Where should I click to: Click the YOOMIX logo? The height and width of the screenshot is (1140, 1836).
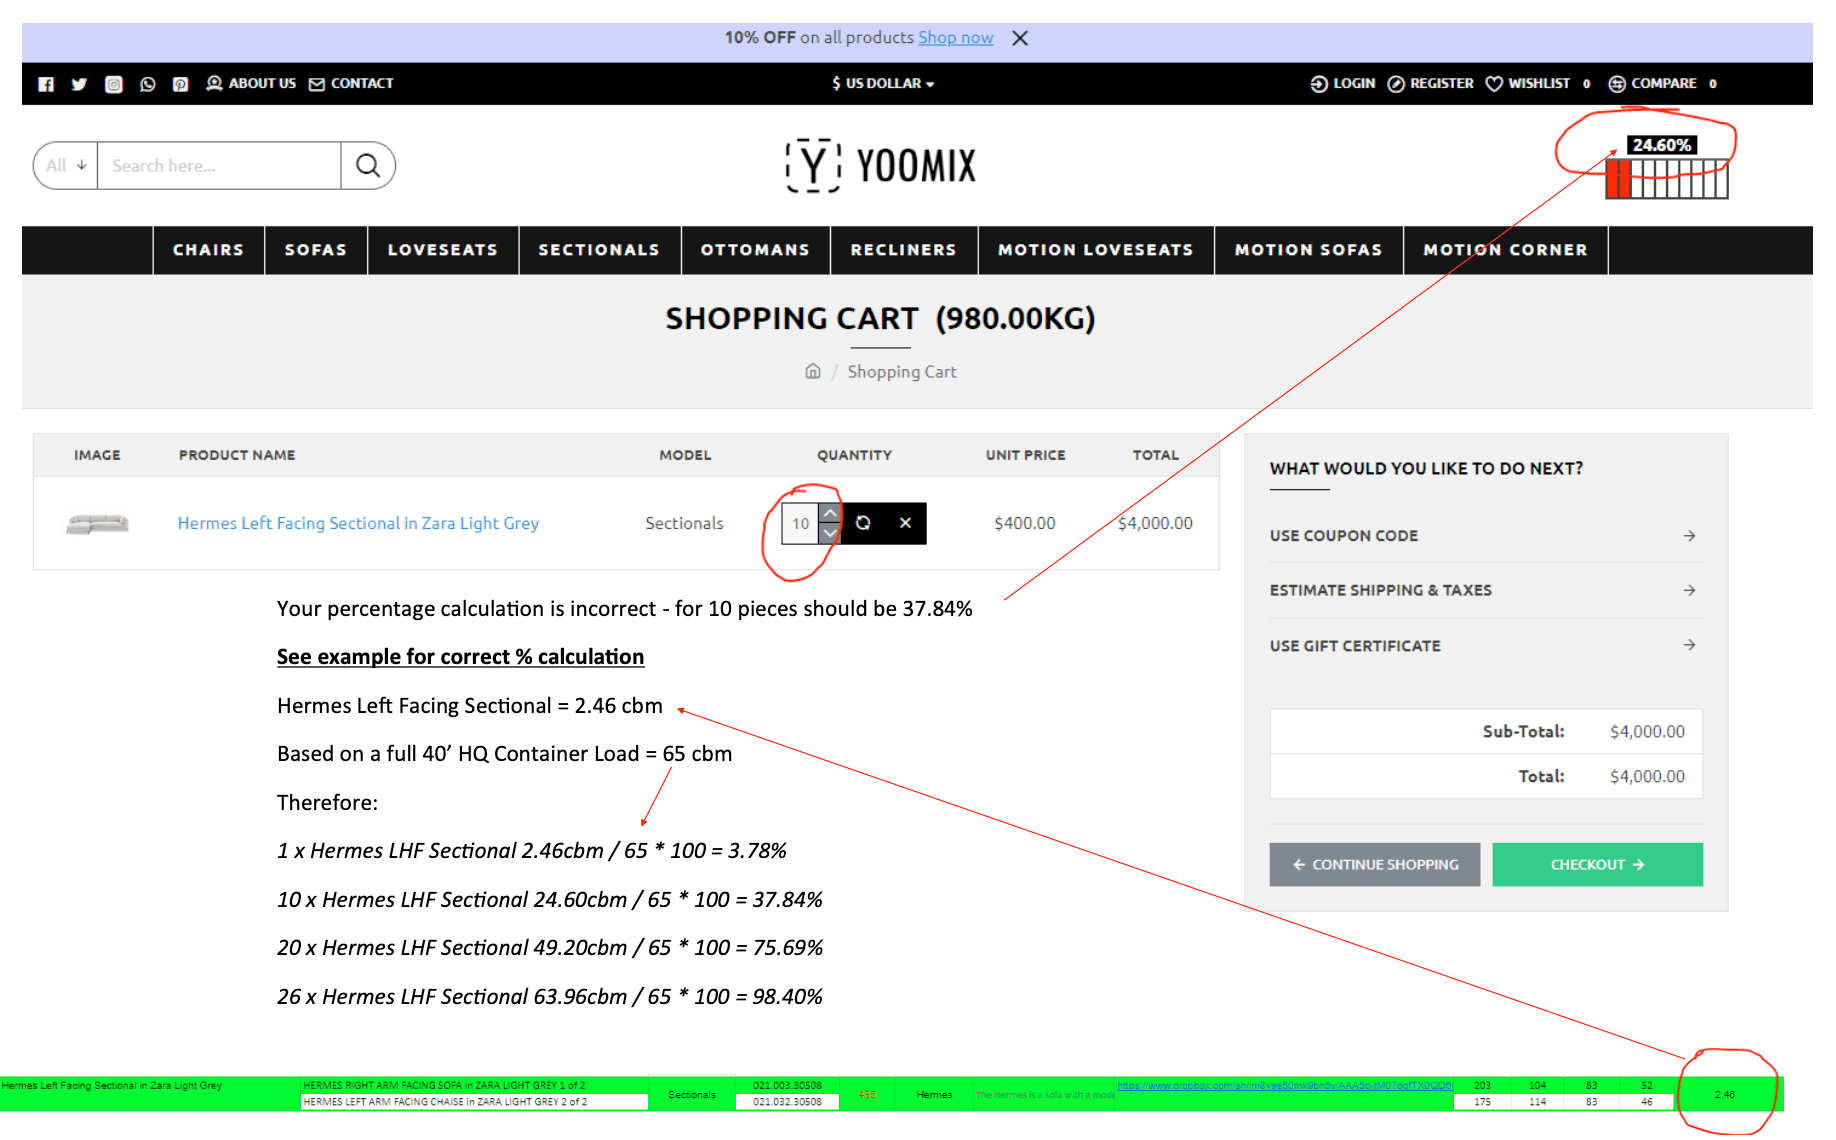click(881, 165)
